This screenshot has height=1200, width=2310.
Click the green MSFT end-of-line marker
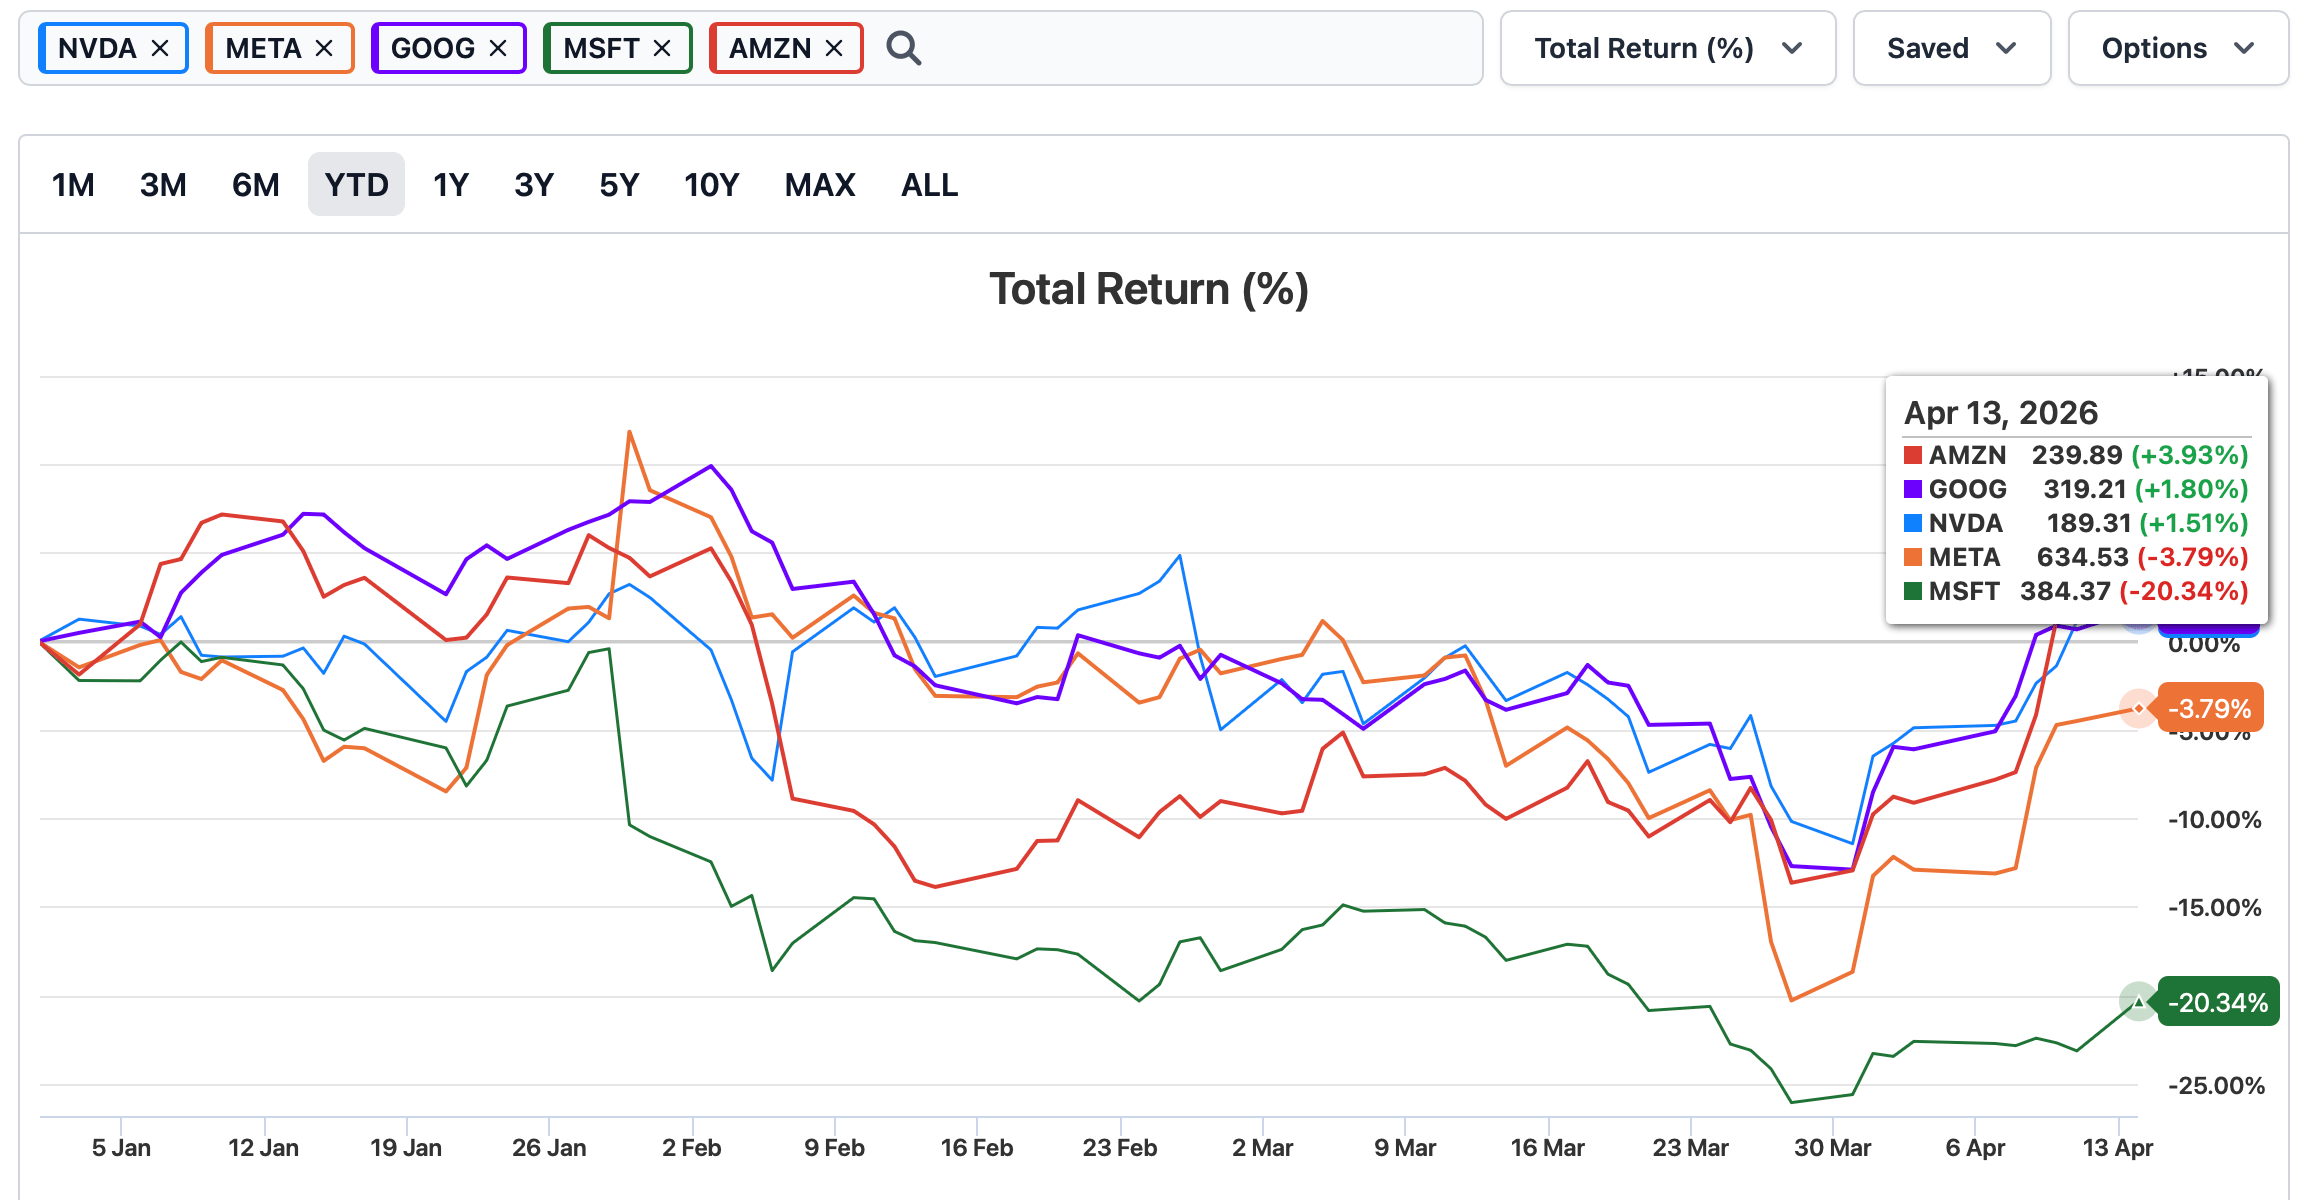2138,1001
